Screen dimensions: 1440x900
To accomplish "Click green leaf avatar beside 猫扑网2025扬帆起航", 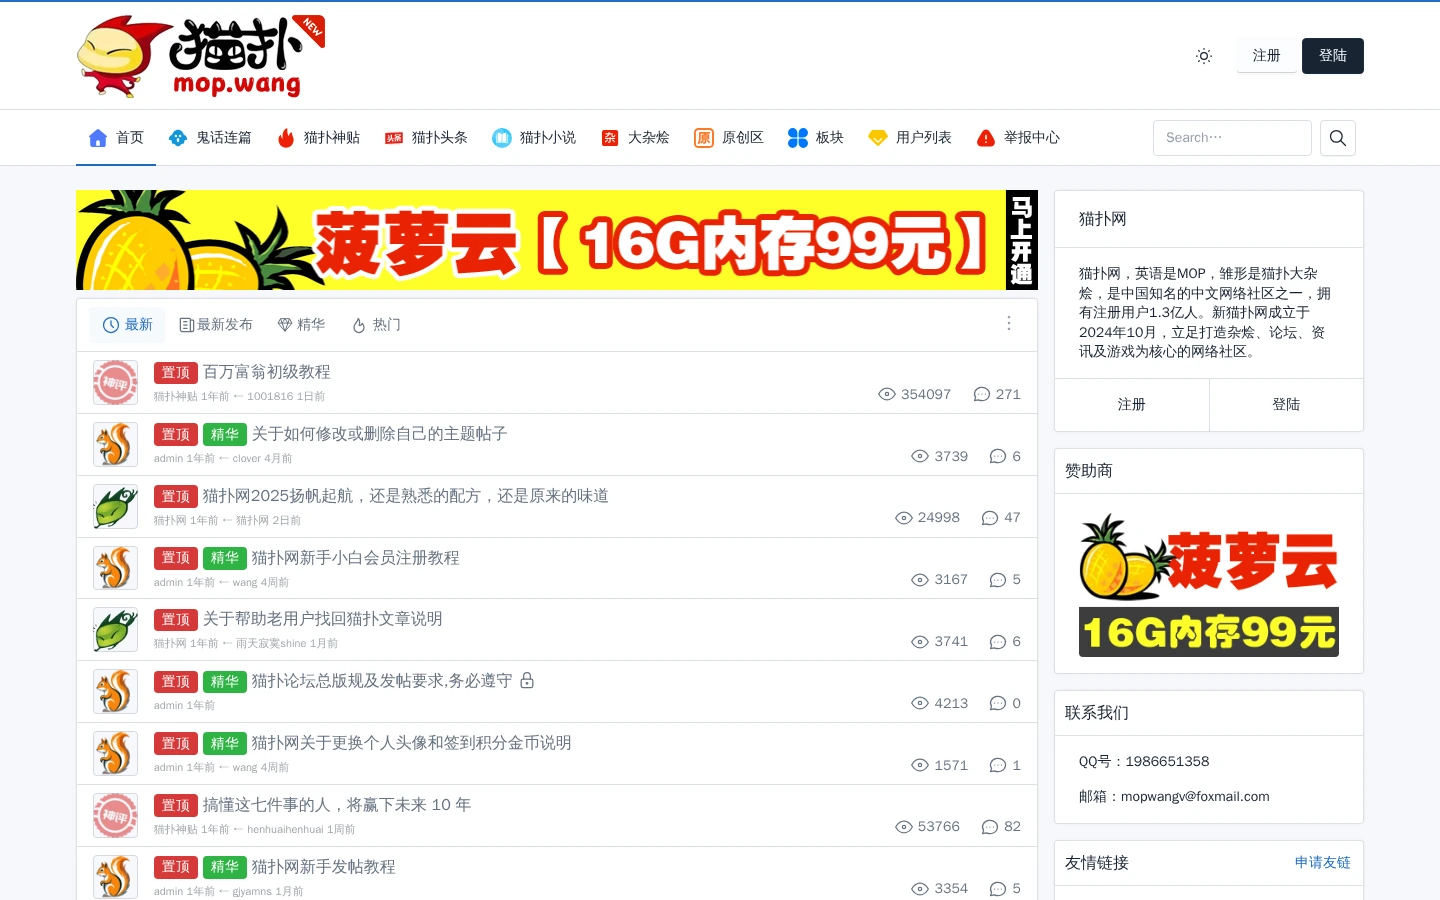I will (x=115, y=507).
